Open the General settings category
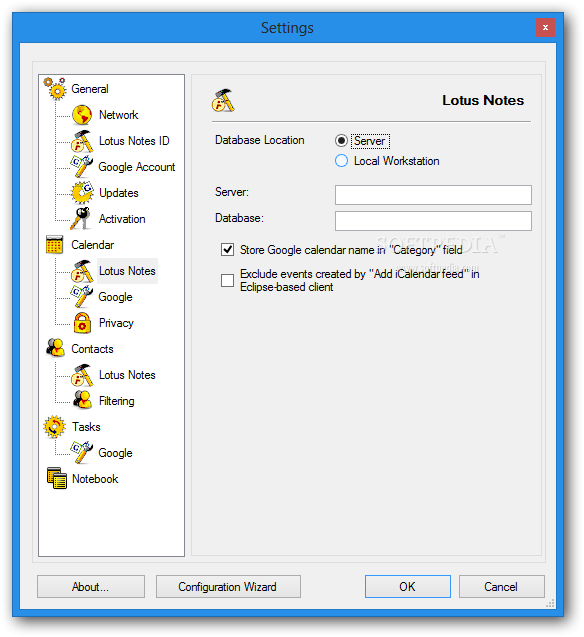This screenshot has height=637, width=584. 90,89
